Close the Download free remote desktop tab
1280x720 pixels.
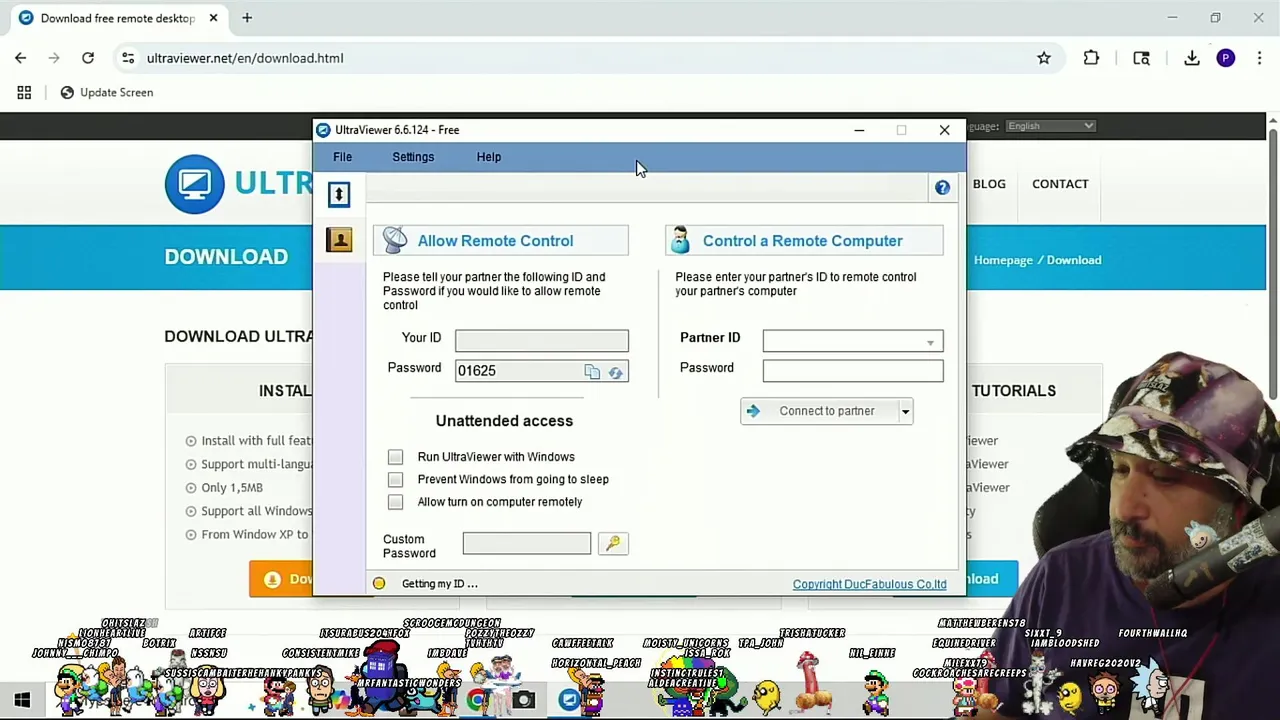click(x=213, y=18)
